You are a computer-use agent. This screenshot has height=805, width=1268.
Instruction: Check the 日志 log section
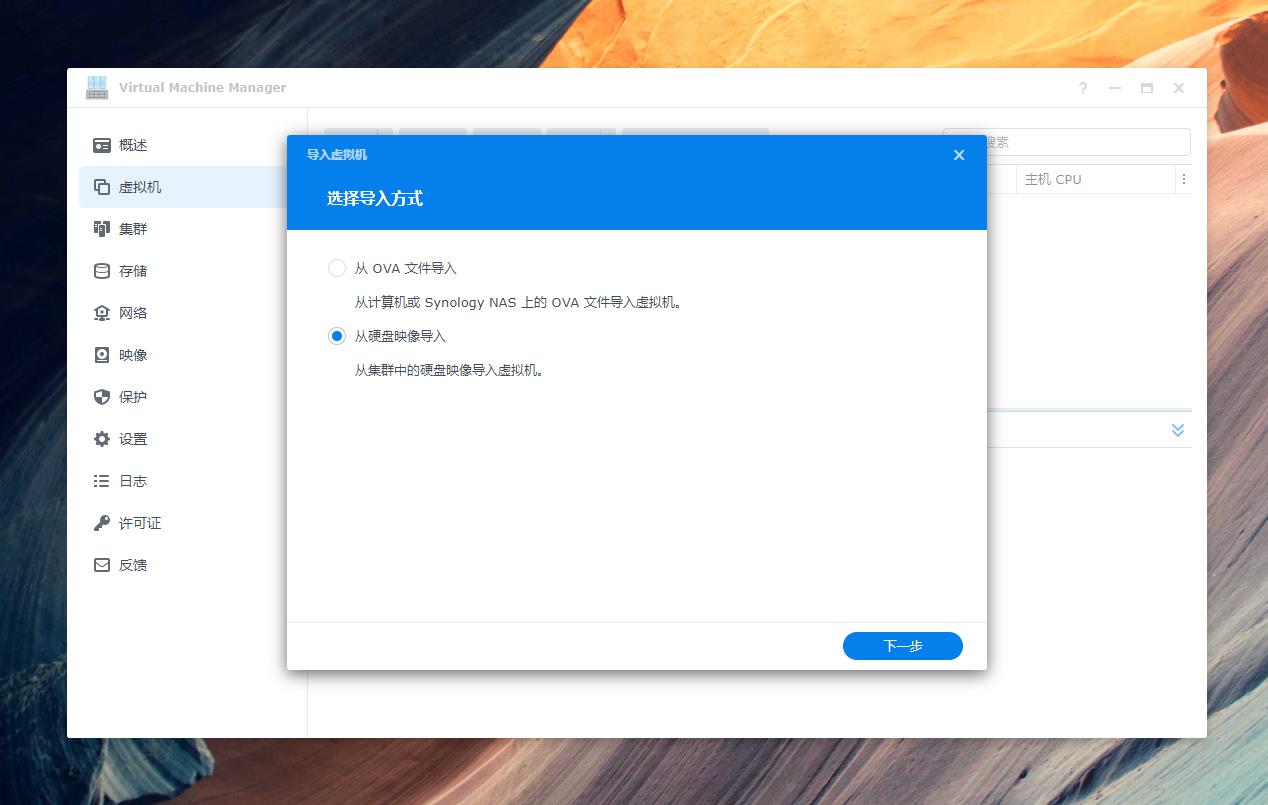coord(135,480)
